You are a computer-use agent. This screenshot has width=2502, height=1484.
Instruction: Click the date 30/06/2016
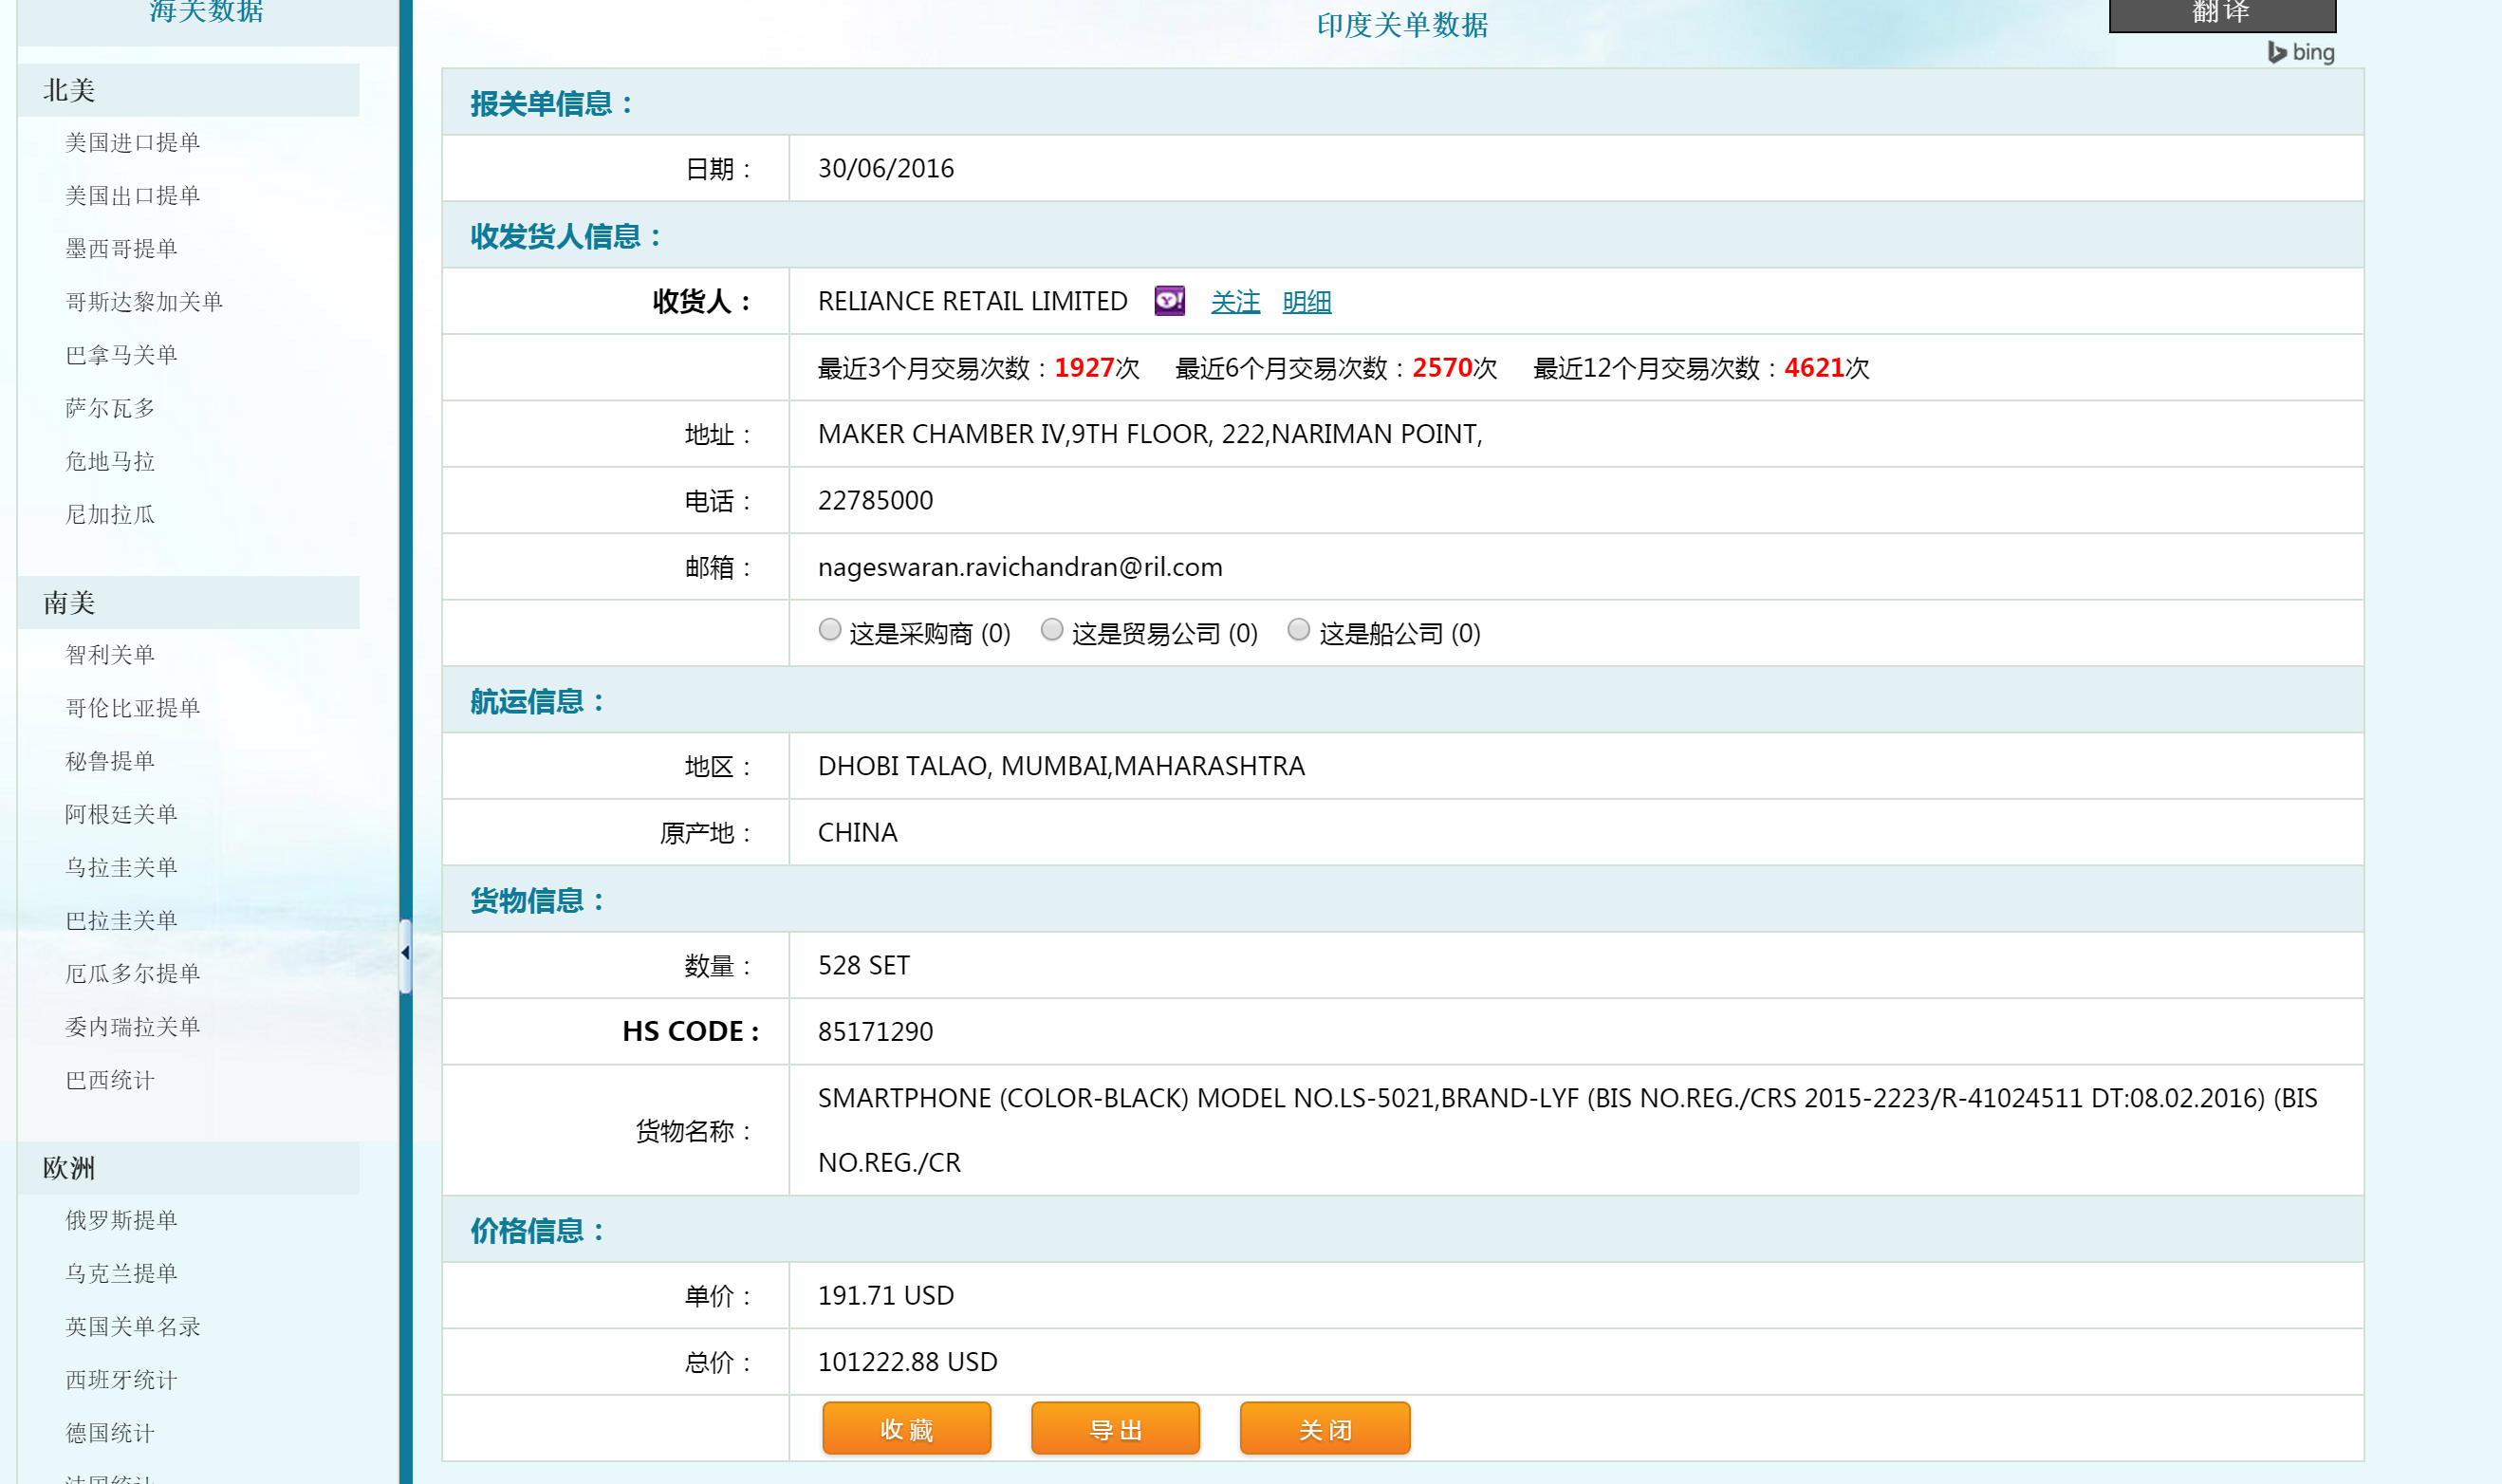tap(885, 168)
